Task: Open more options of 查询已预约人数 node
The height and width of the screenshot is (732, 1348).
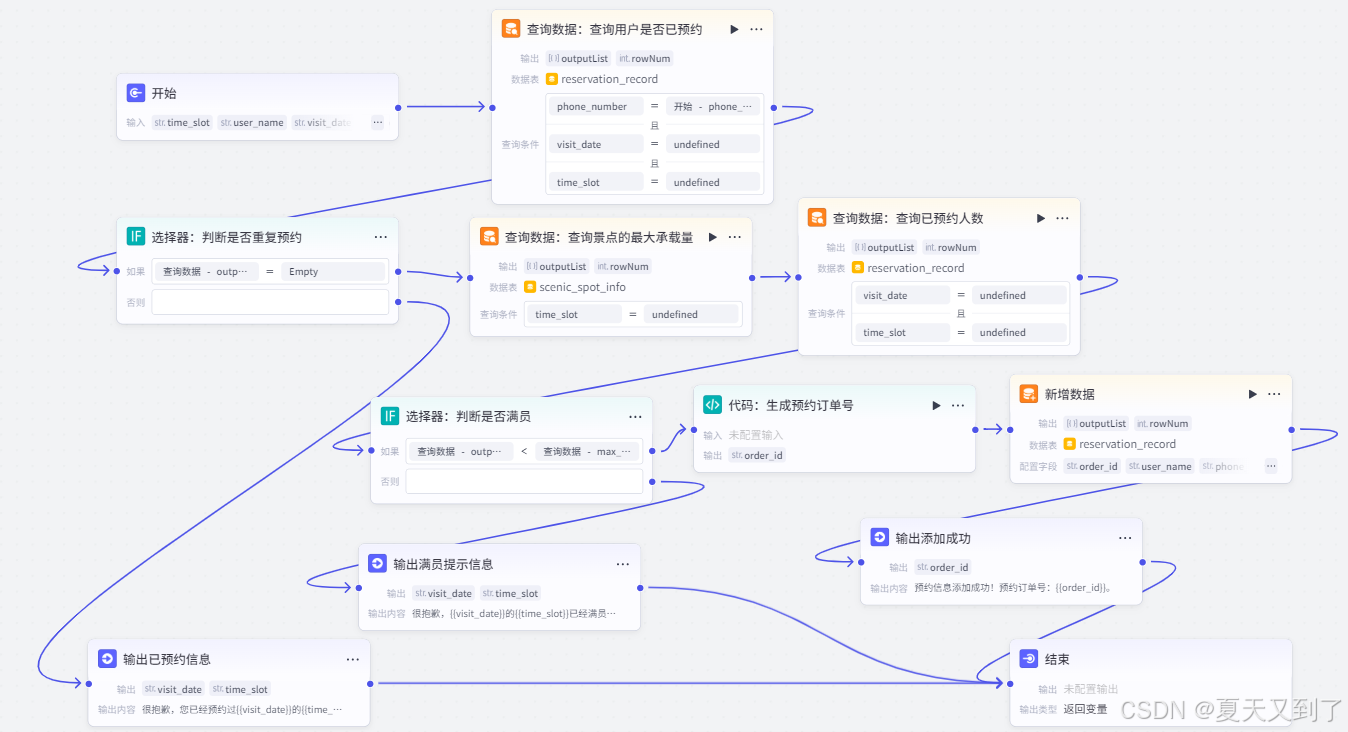Action: (1062, 218)
